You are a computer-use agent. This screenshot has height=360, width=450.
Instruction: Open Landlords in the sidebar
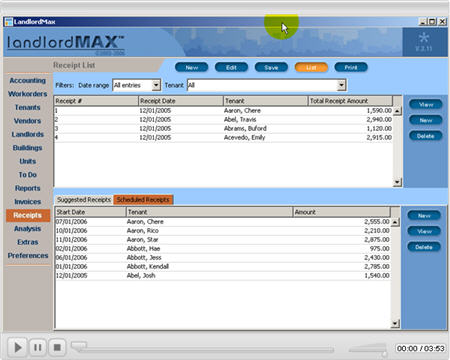28,134
